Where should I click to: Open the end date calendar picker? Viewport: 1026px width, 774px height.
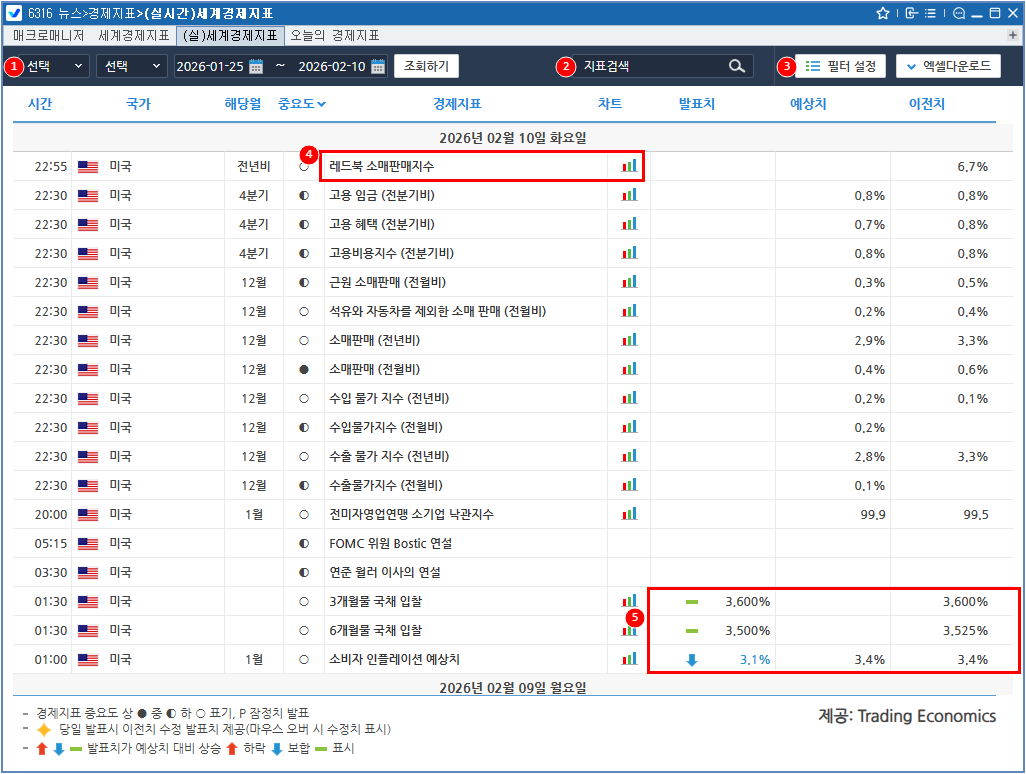[378, 67]
